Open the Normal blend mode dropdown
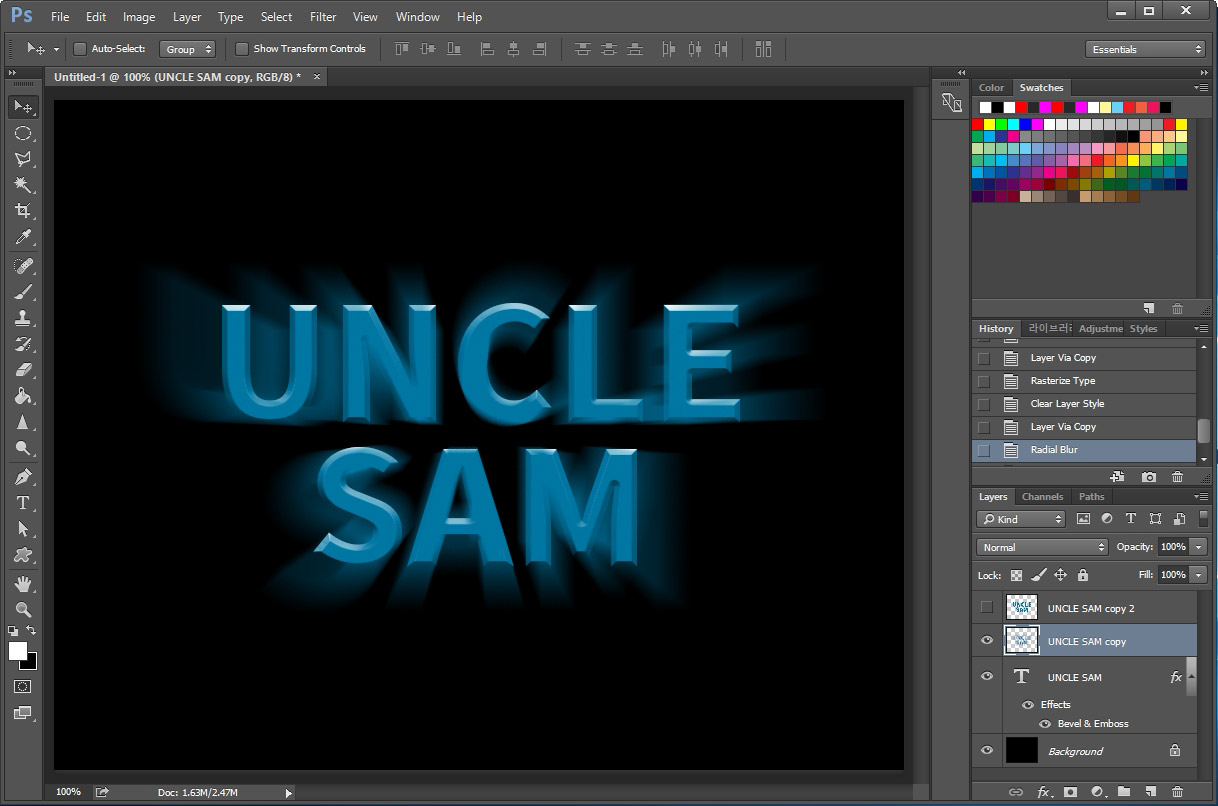This screenshot has height=806, width=1218. click(1042, 547)
